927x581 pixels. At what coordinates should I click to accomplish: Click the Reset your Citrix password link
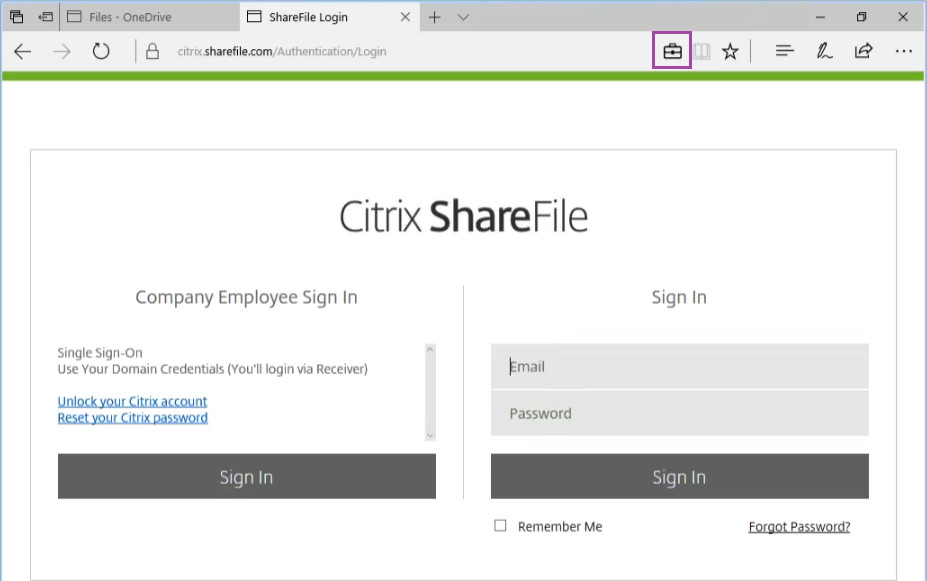pyautogui.click(x=132, y=417)
